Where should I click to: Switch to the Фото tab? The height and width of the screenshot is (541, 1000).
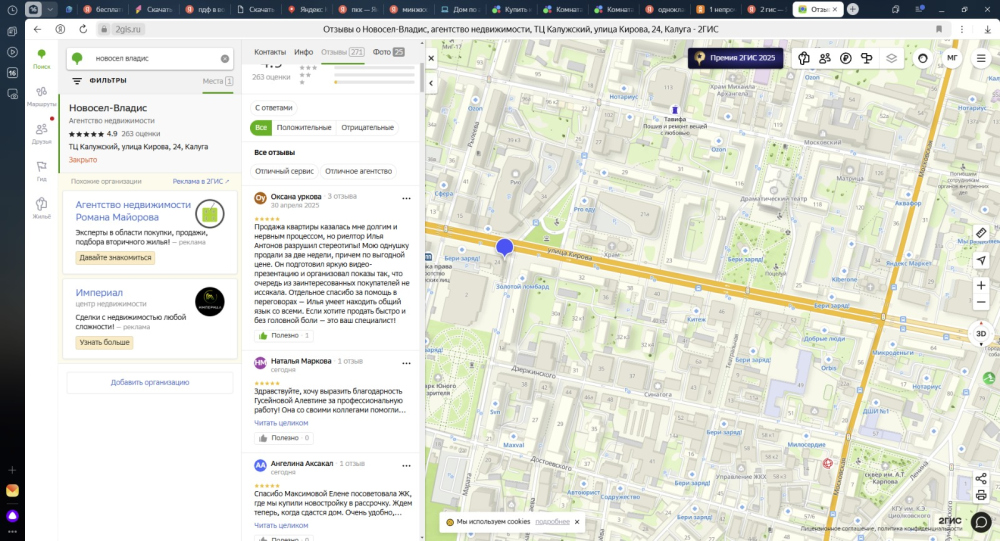click(388, 52)
